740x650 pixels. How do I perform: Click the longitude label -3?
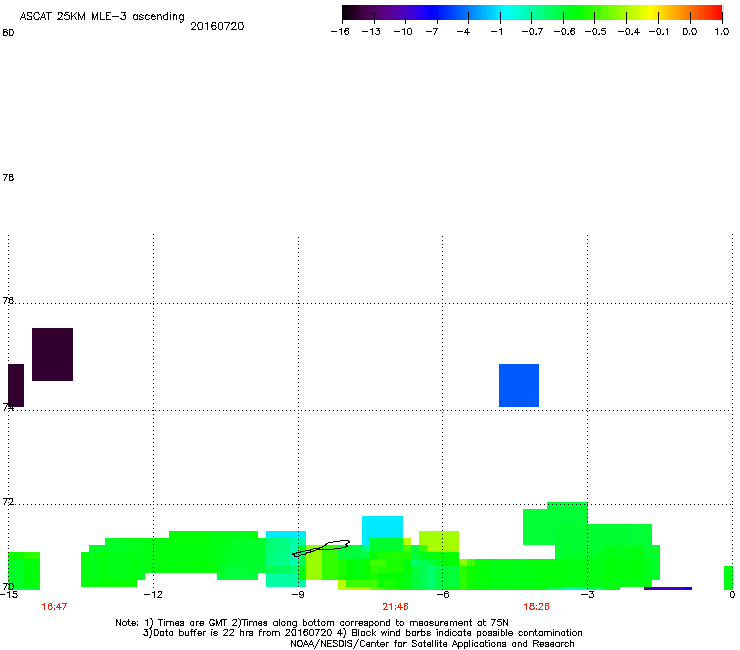pyautogui.click(x=587, y=595)
